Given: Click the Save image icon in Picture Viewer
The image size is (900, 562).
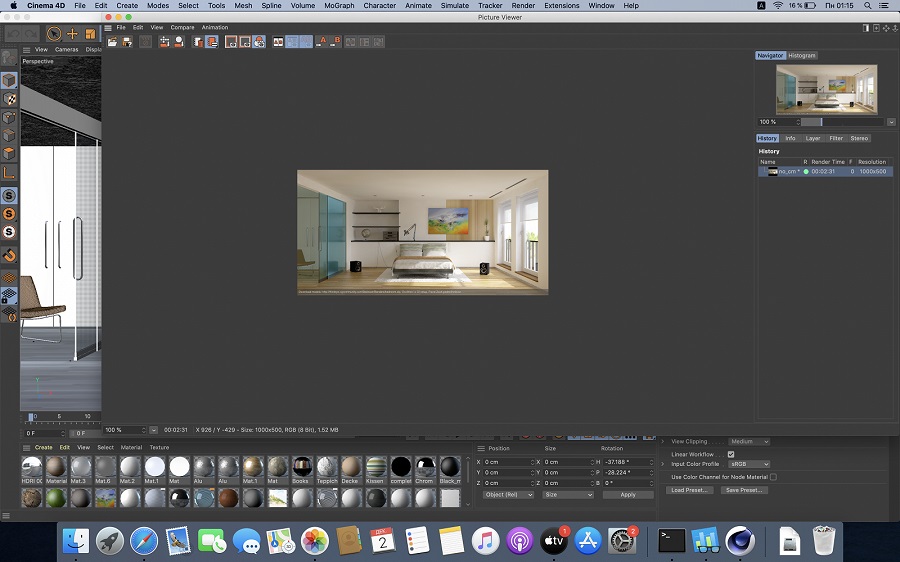Looking at the screenshot, I should click(x=126, y=42).
